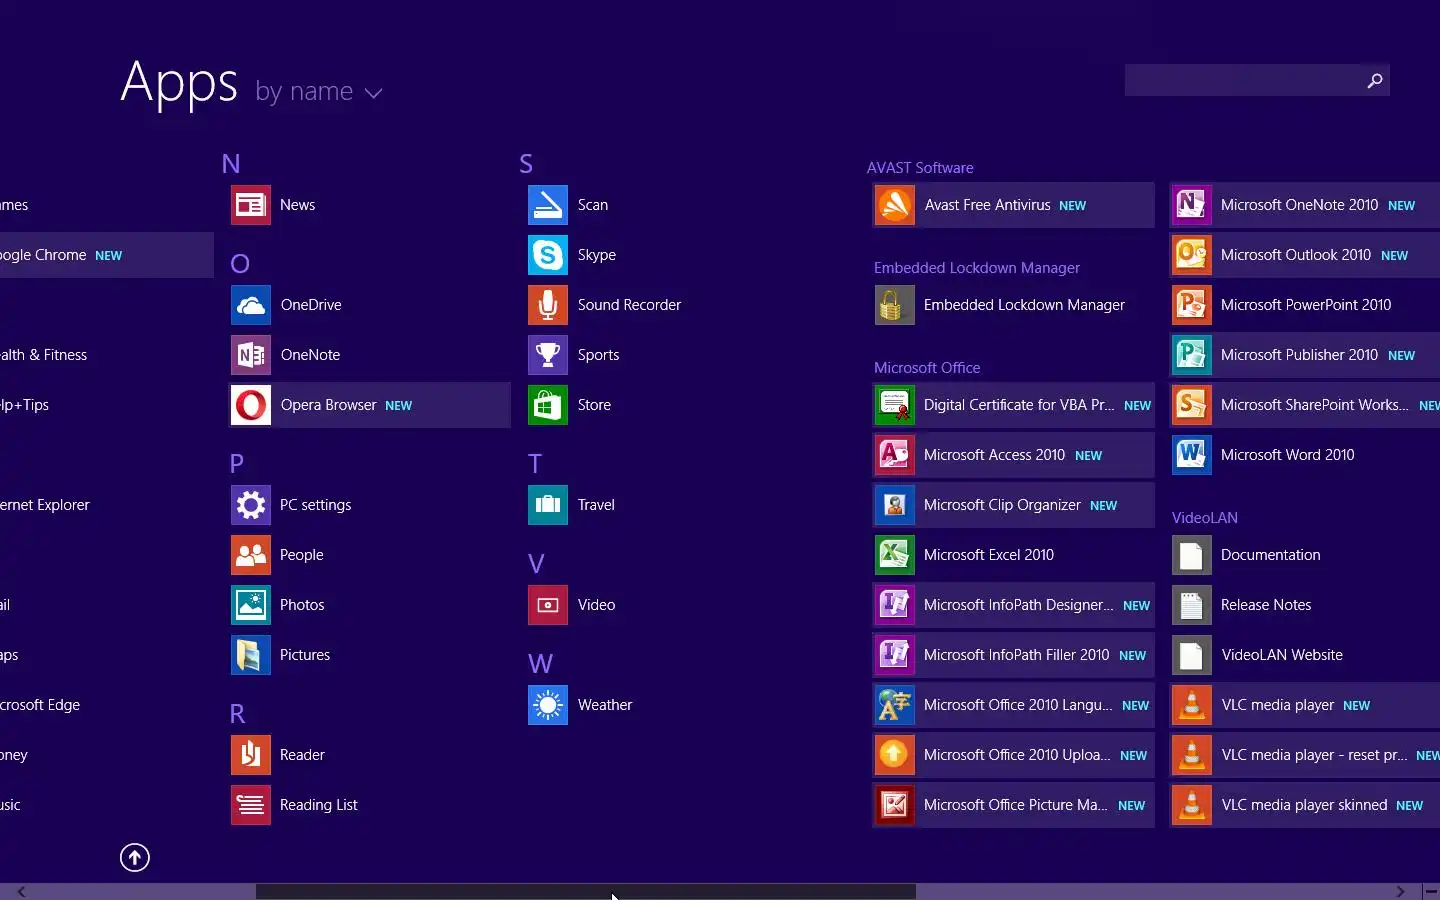
Task: Click the horizontal scrollbar thumb
Action: (585, 891)
